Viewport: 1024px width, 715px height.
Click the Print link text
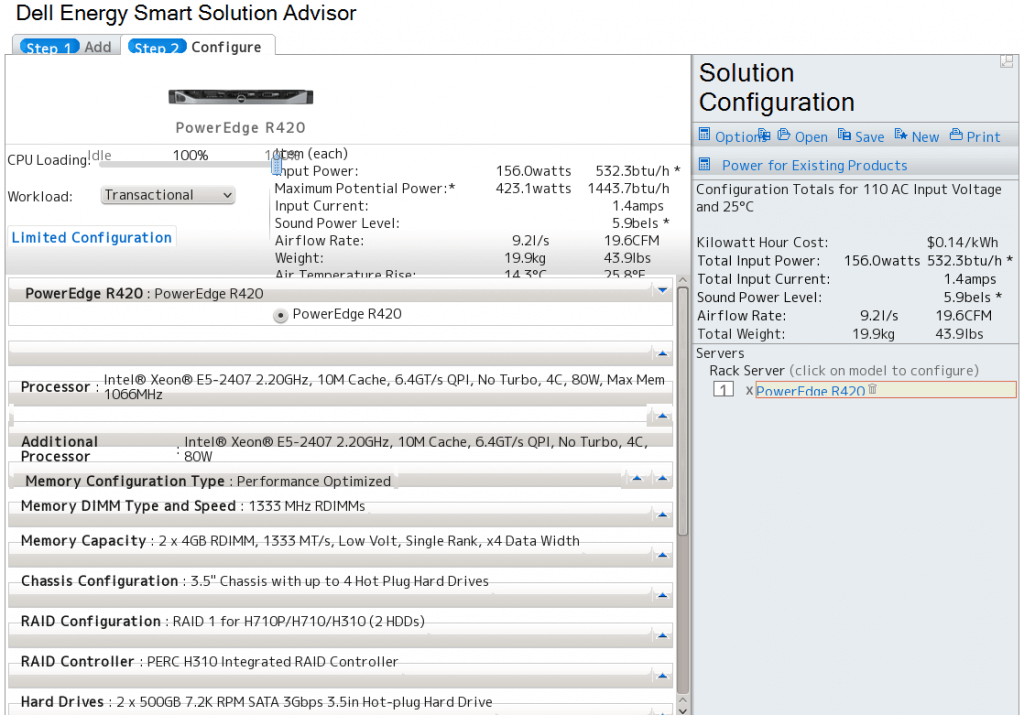click(x=983, y=137)
